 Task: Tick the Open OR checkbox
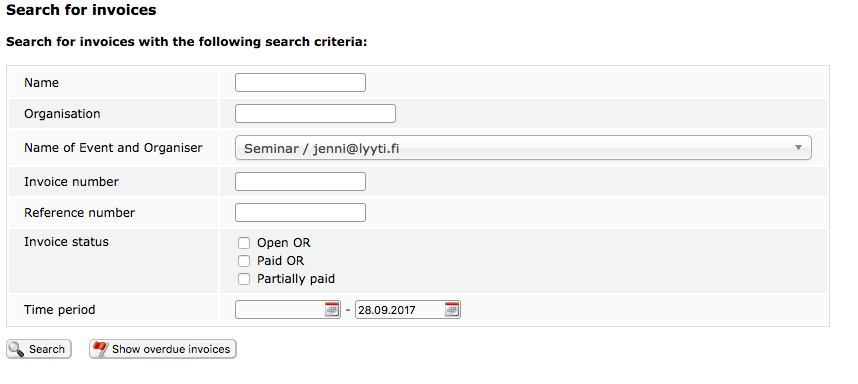[x=244, y=243]
